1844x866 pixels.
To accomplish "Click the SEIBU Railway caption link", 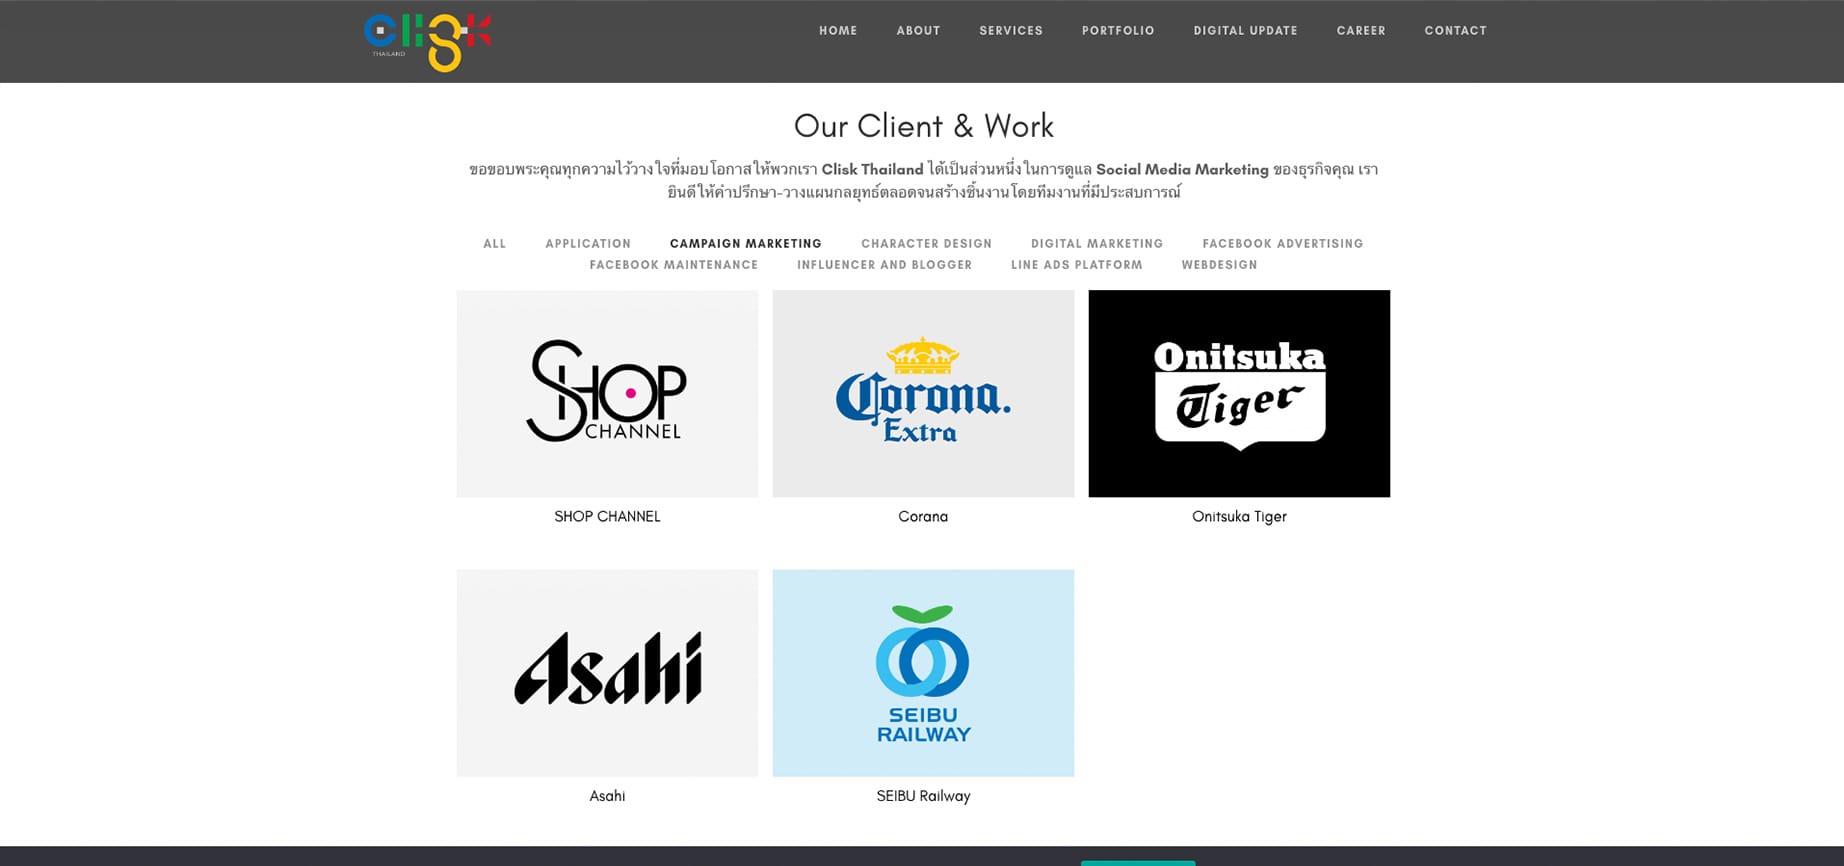I will pos(923,796).
